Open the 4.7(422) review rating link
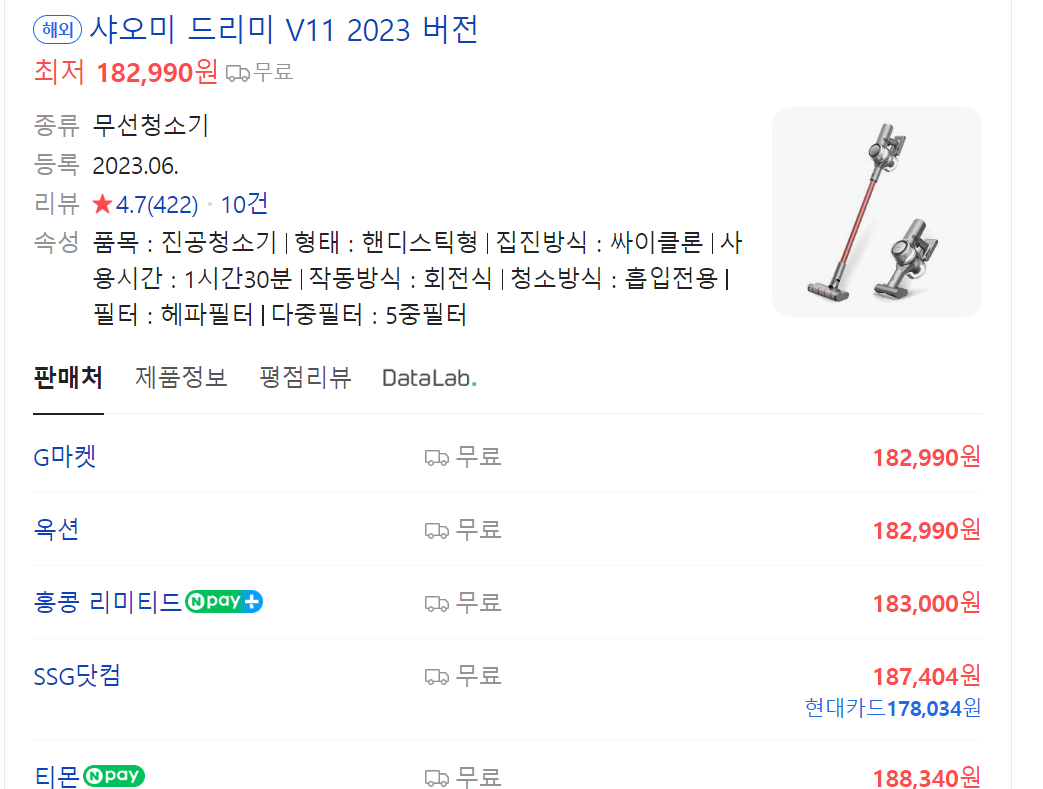This screenshot has height=789, width=1043. click(157, 205)
